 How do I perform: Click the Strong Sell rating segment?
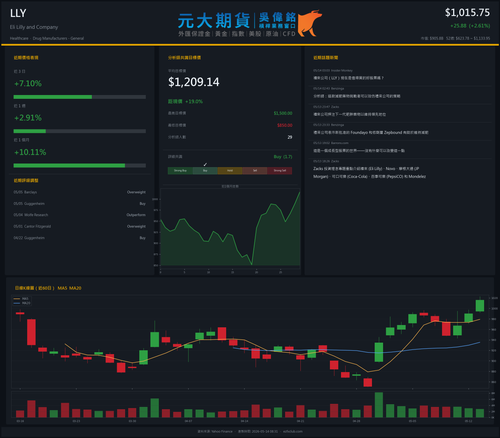pyautogui.click(x=280, y=171)
